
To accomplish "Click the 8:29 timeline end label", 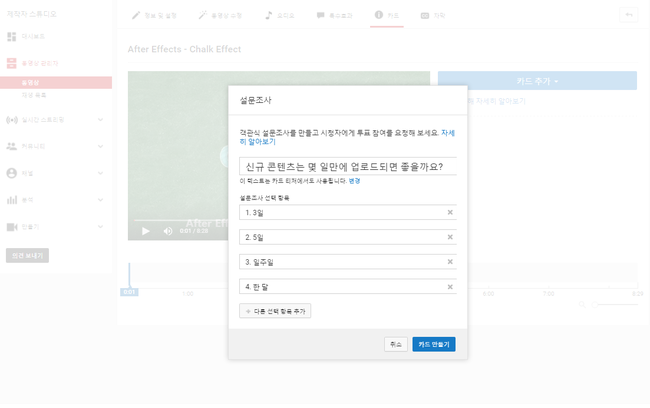I will click(x=638, y=294).
